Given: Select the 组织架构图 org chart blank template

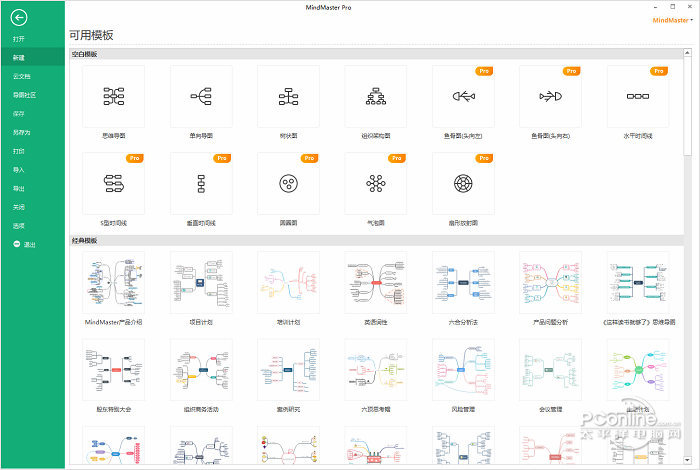Looking at the screenshot, I should click(376, 96).
